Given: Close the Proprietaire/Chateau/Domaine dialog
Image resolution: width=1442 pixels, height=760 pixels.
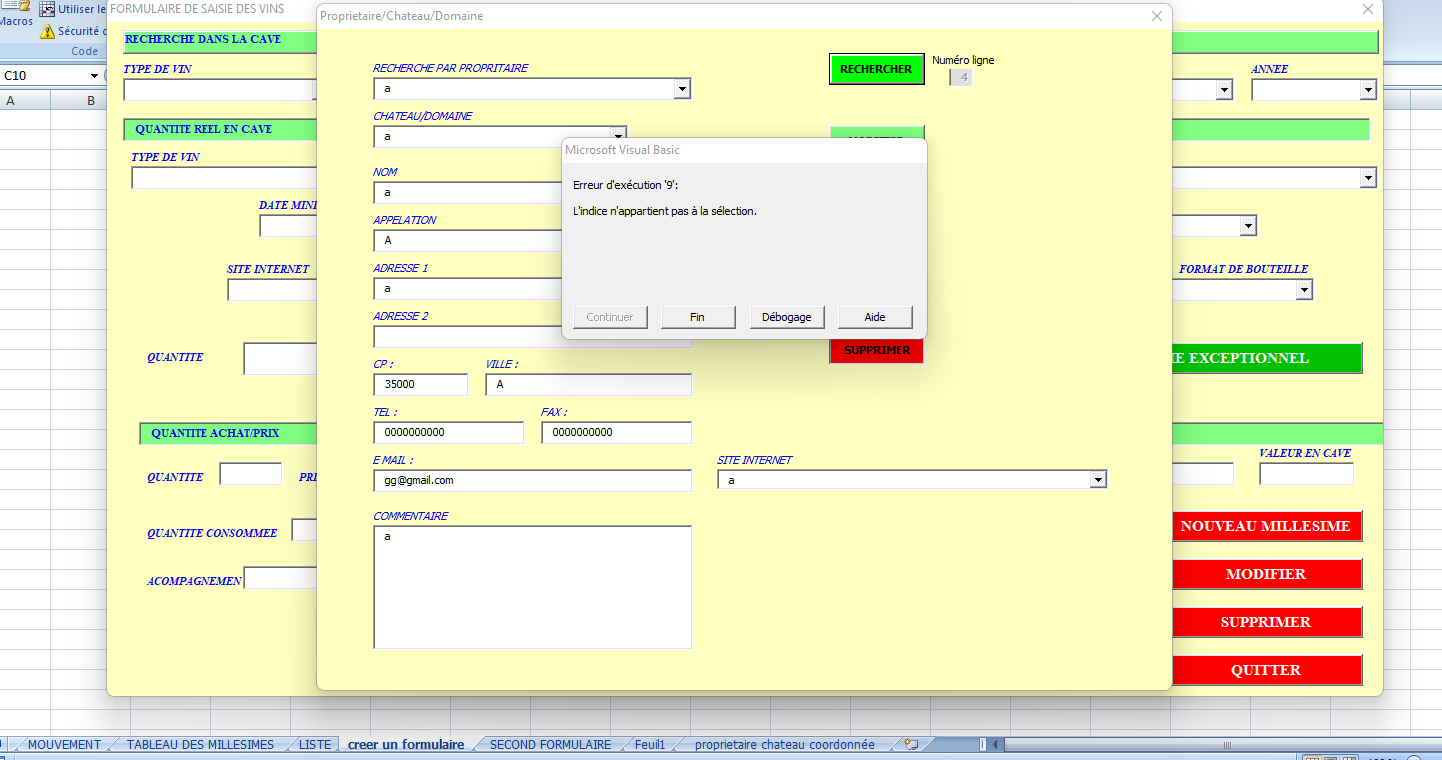Looking at the screenshot, I should [x=1157, y=16].
